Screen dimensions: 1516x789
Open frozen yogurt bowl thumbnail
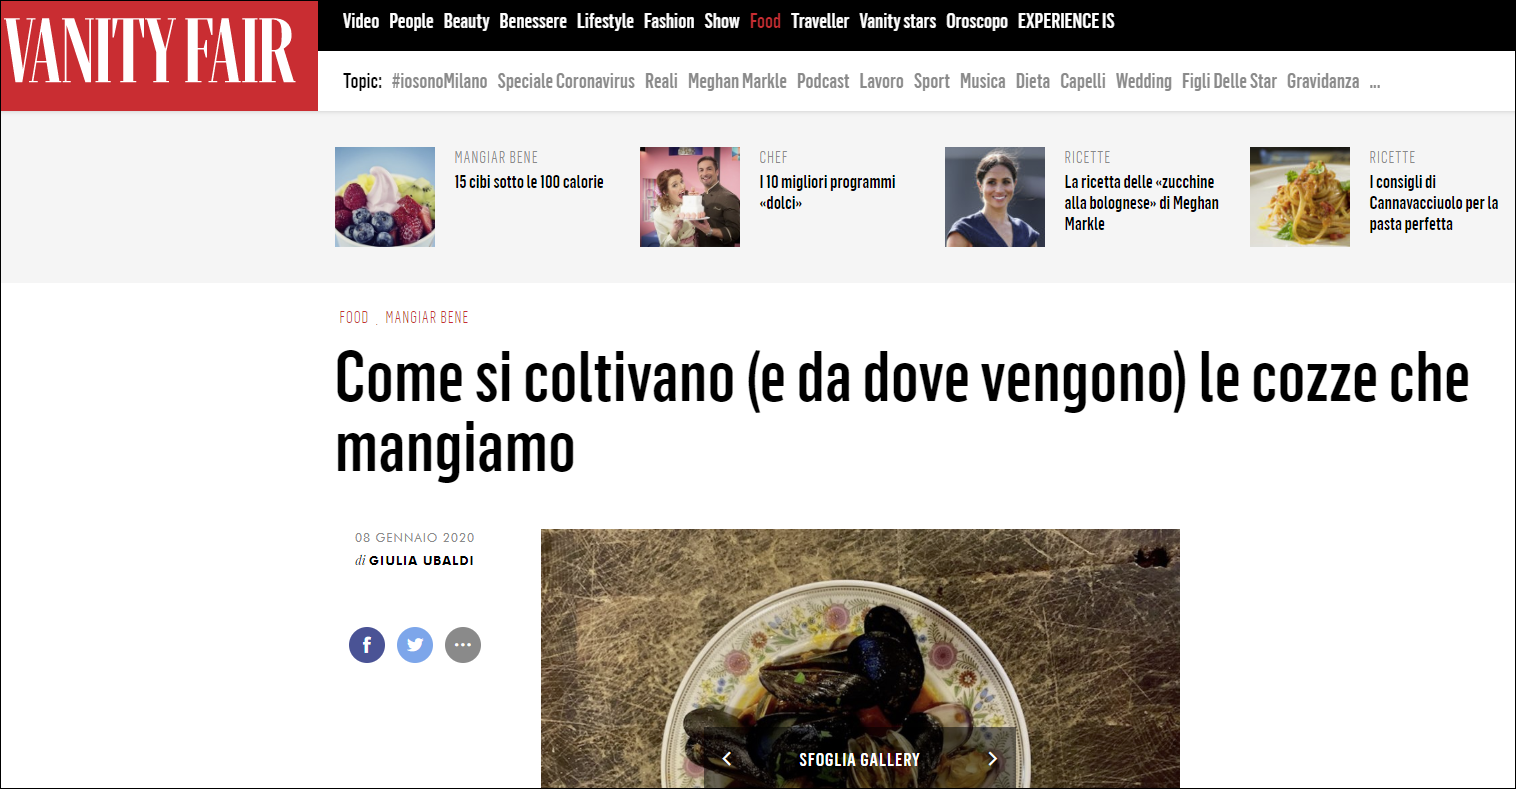tap(385, 197)
